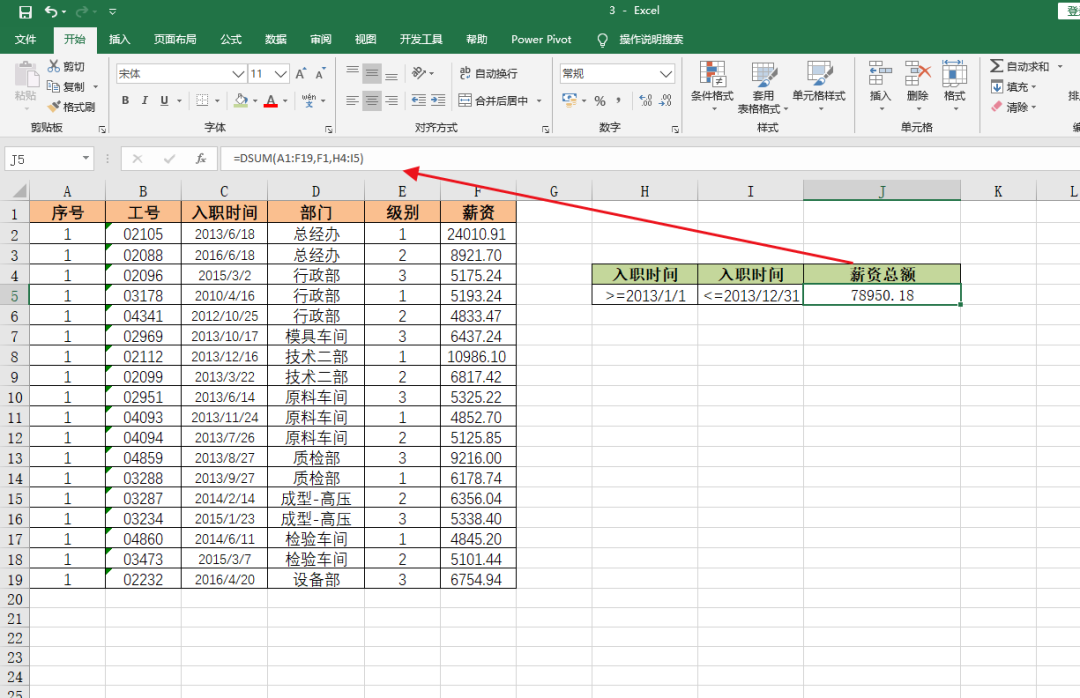
Task: Increase font size with larger A icon
Action: pyautogui.click(x=301, y=74)
